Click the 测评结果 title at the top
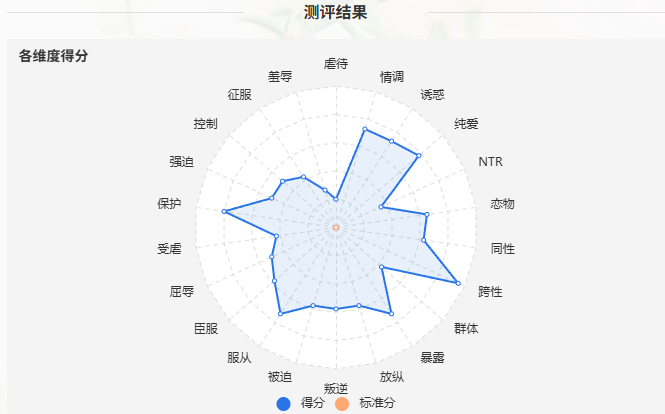This screenshot has height=414, width=665. 335,12
